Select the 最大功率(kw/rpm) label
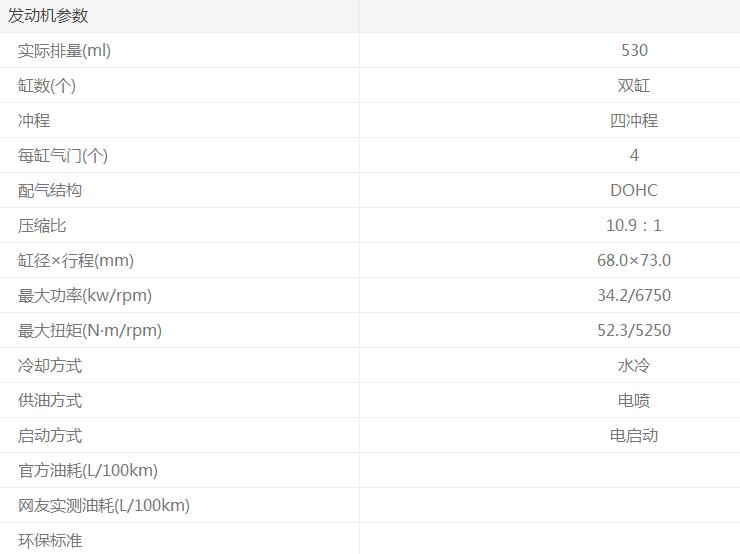 tap(85, 296)
